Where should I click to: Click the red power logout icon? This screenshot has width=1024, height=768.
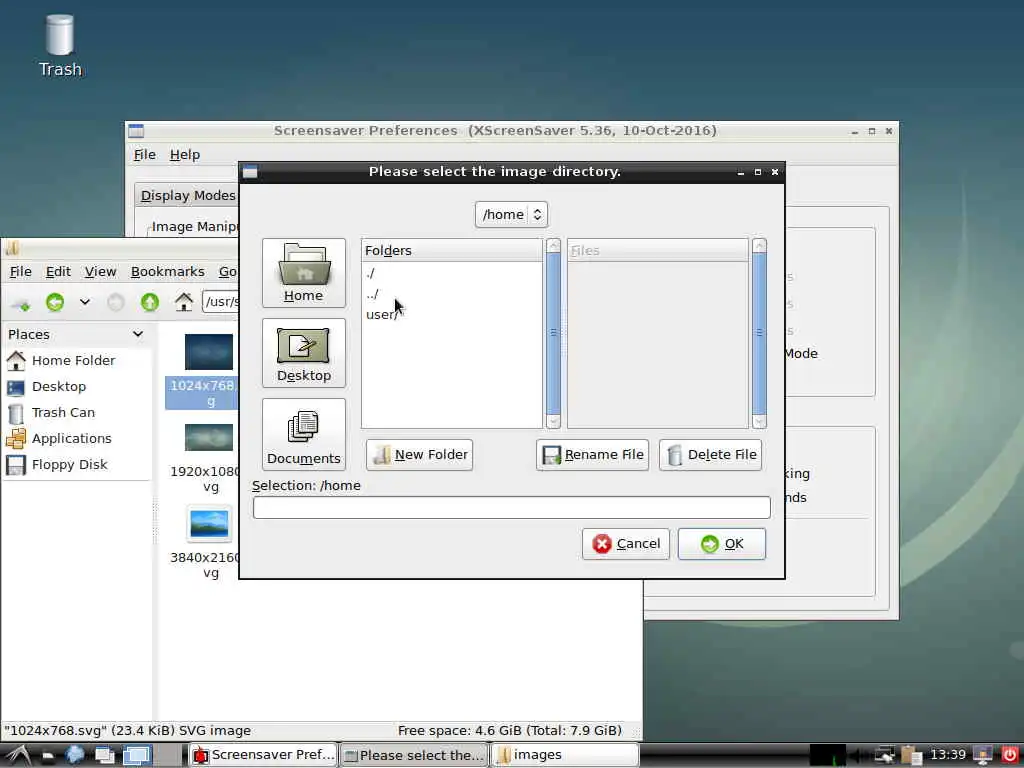pos(1010,756)
